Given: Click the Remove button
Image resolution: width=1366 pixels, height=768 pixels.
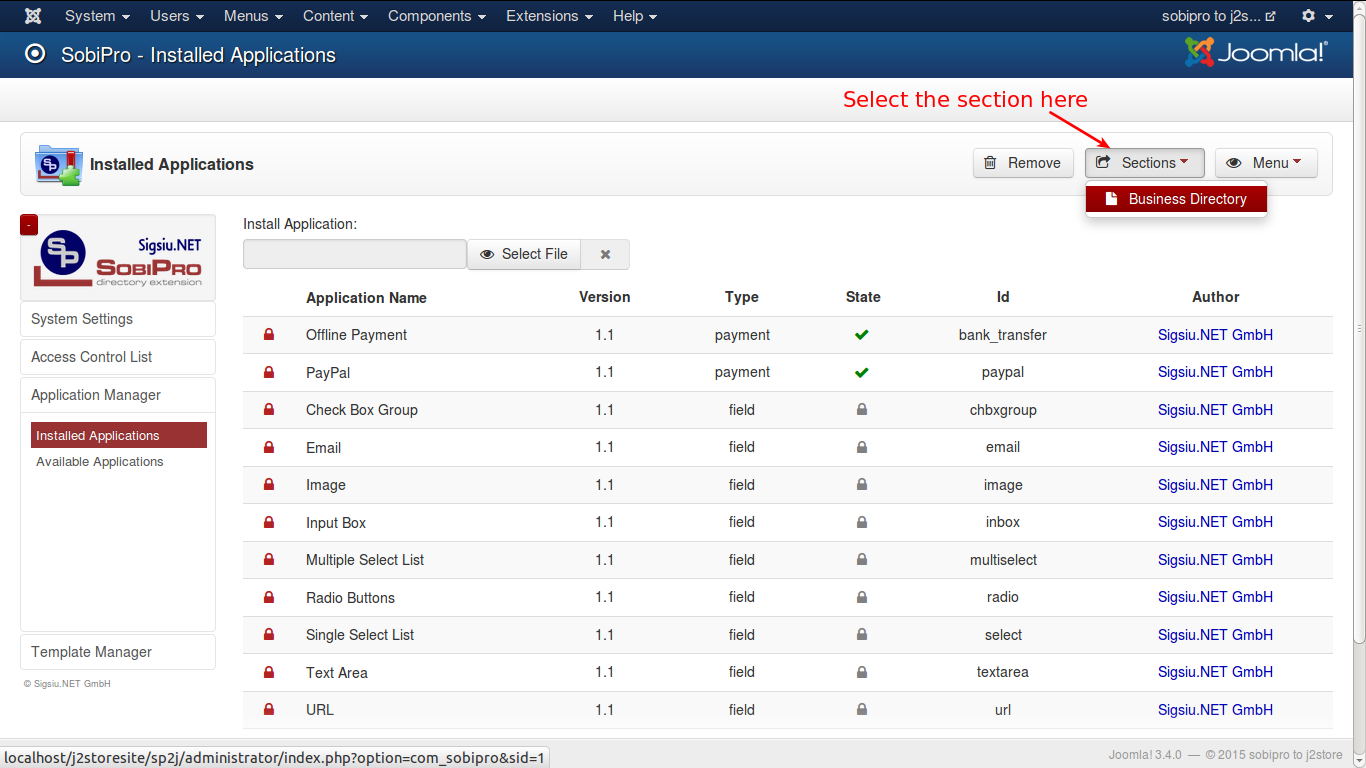Looking at the screenshot, I should point(1023,163).
